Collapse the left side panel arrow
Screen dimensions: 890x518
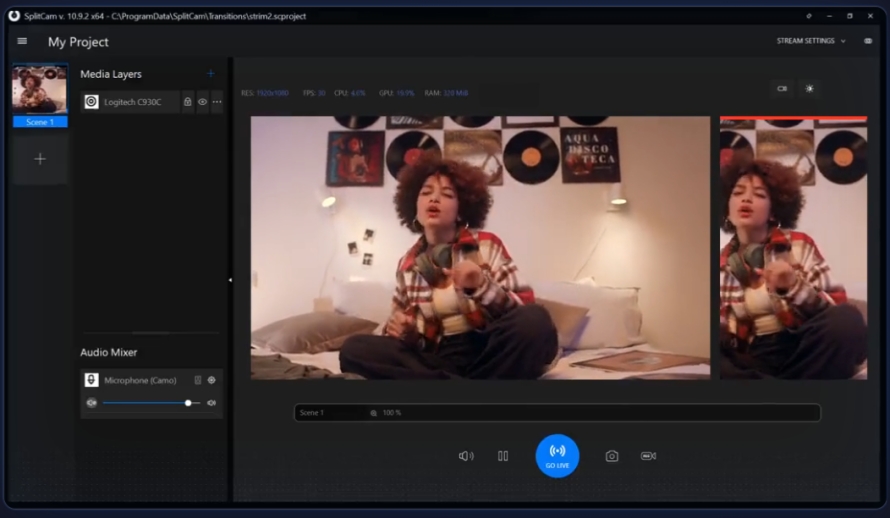coord(230,280)
